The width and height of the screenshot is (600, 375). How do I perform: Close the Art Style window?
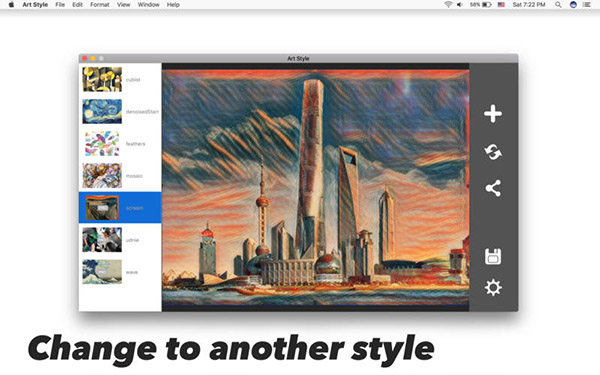coord(85,59)
